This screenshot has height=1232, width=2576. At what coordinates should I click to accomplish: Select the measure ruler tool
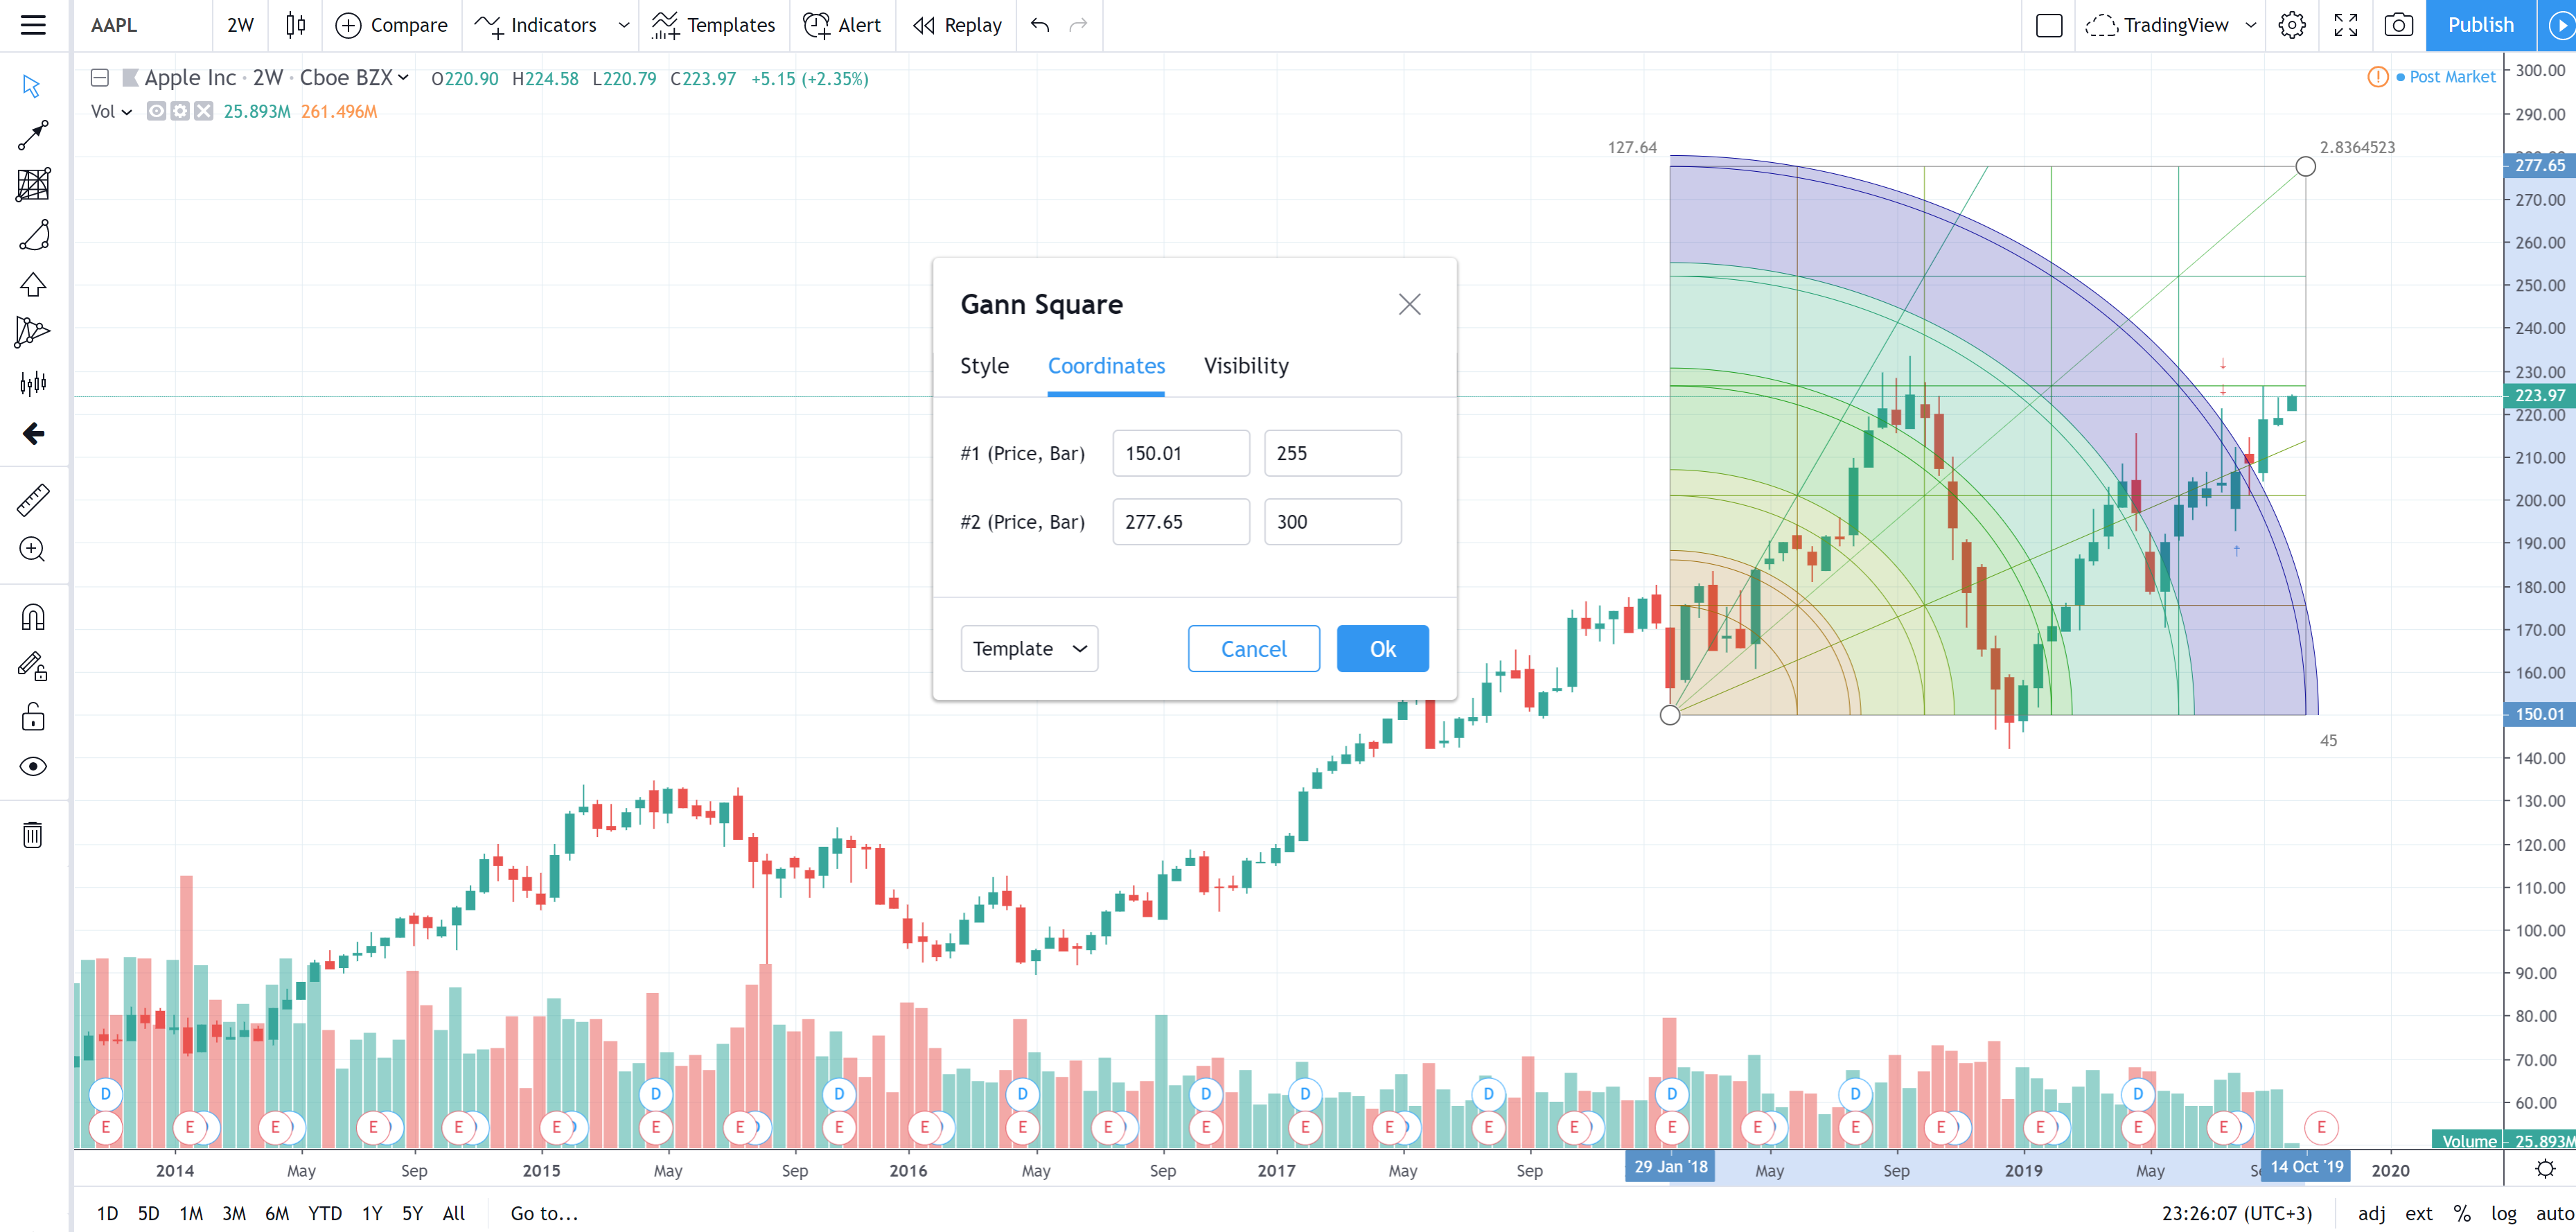tap(33, 499)
